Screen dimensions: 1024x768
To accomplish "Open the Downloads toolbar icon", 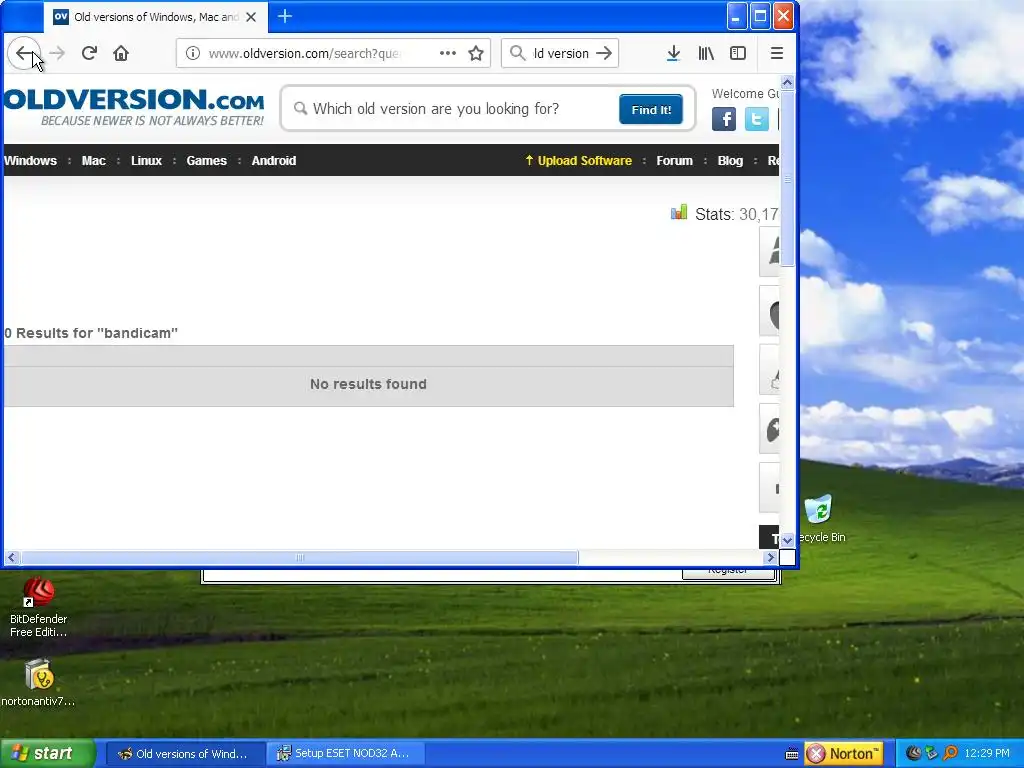I will (673, 54).
